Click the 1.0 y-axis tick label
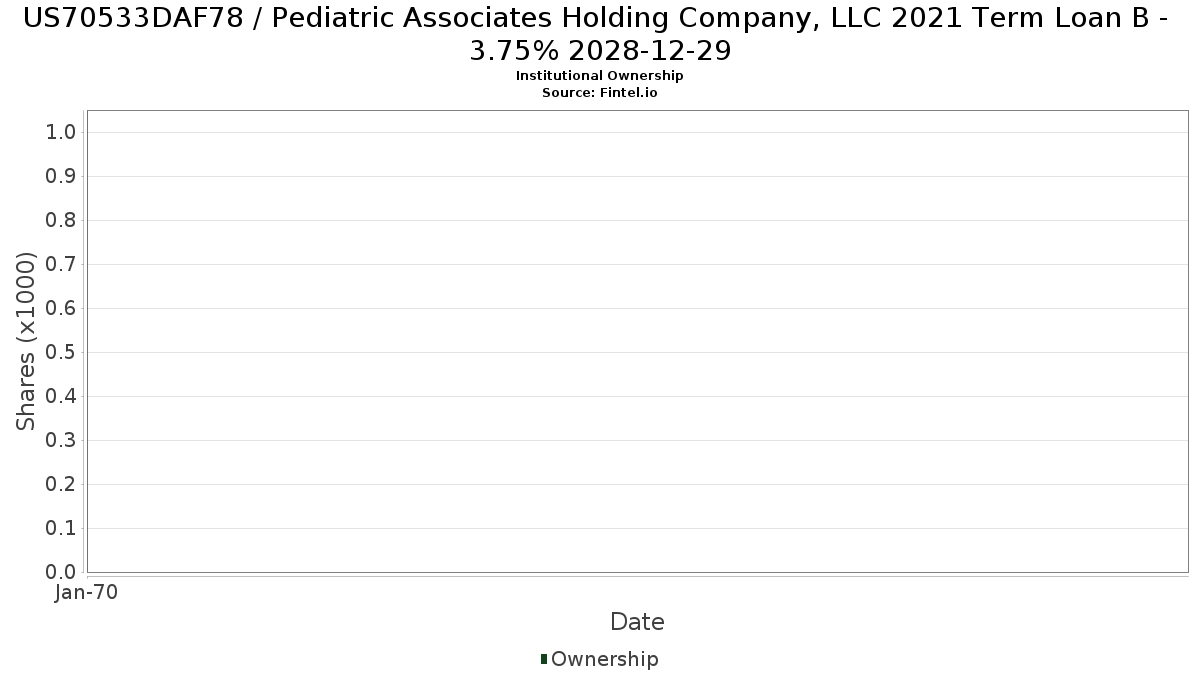This screenshot has height=675, width=1200. tap(61, 132)
